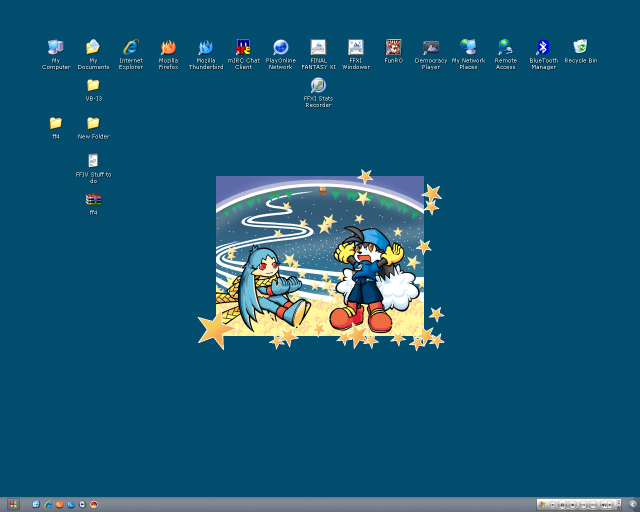Launch Windows Media Player from quick launch
The image size is (640, 512).
coord(82,504)
